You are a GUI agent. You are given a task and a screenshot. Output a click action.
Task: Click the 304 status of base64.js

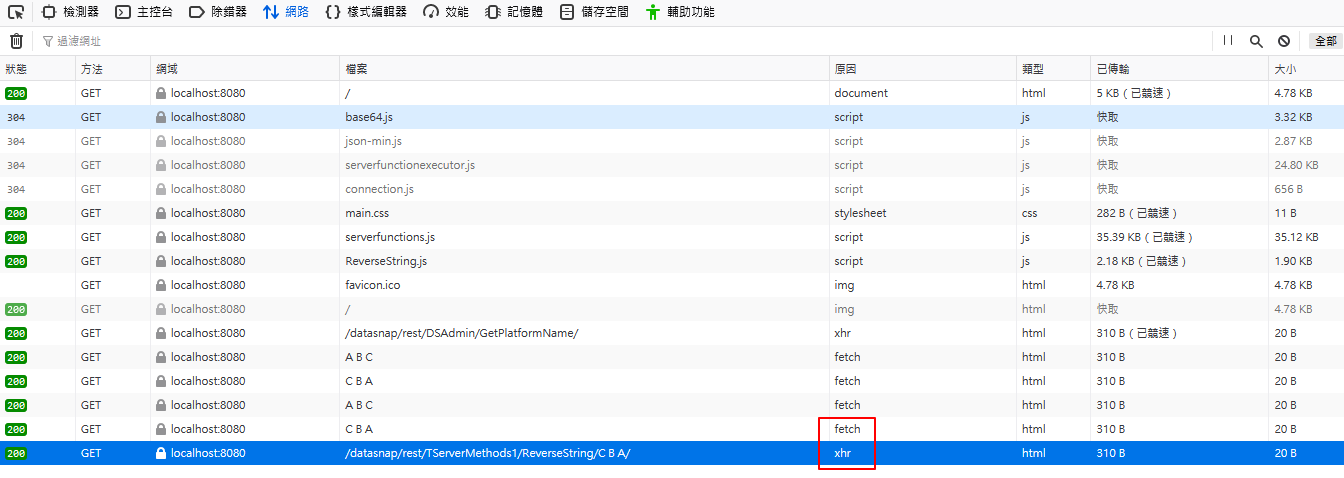pos(16,117)
